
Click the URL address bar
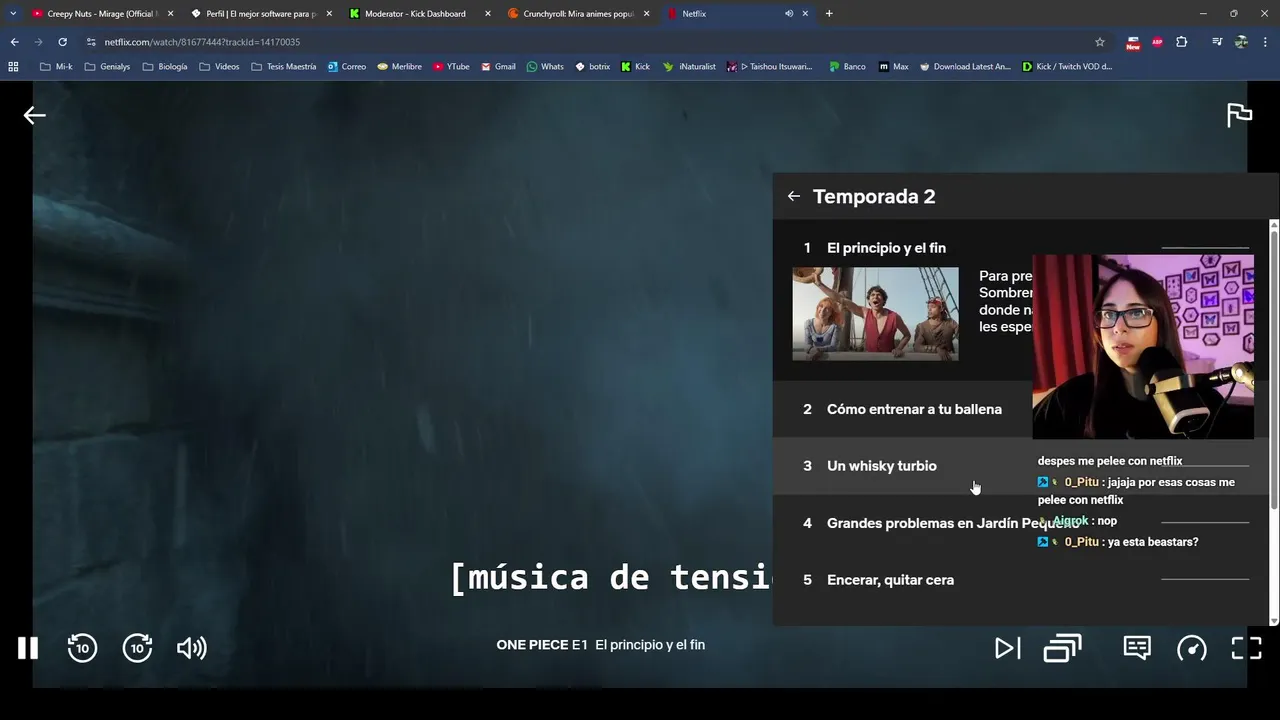[595, 42]
